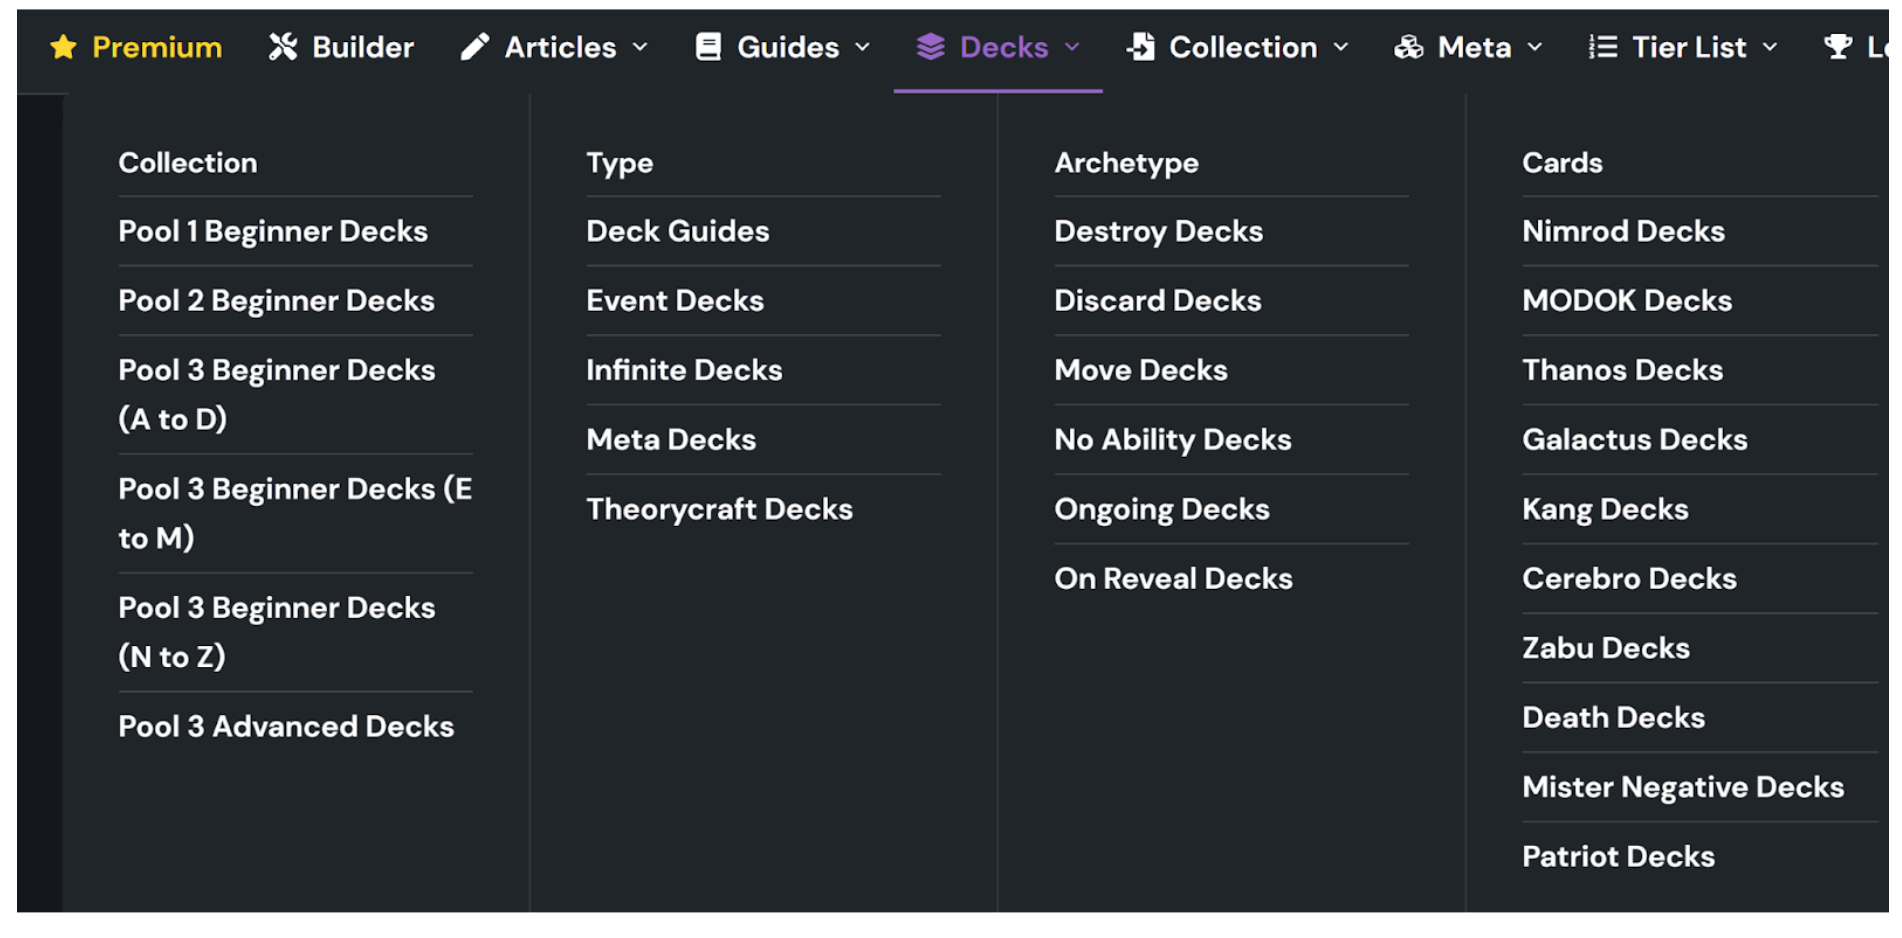The image size is (1902, 938).
Task: Browse Cerebro Decks
Action: pyautogui.click(x=1629, y=578)
